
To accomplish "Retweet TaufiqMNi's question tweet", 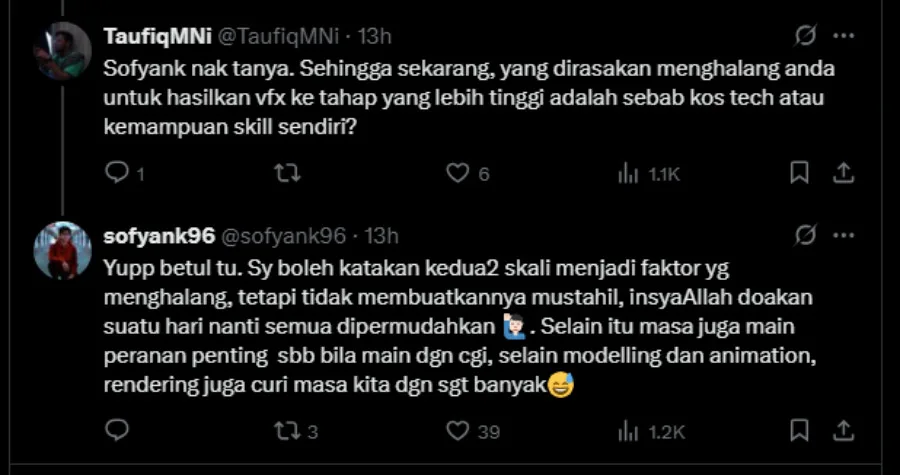I will pos(287,173).
